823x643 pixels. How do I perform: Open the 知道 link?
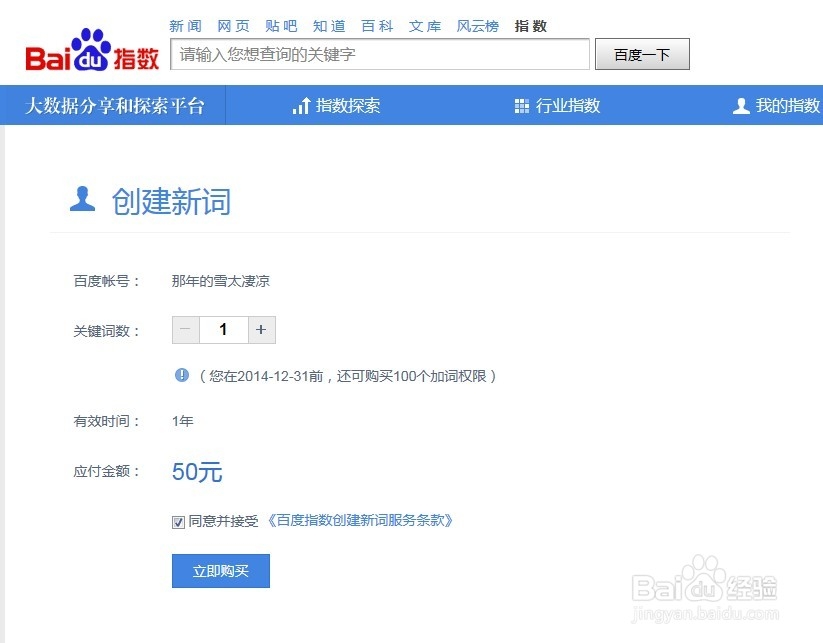coord(329,26)
